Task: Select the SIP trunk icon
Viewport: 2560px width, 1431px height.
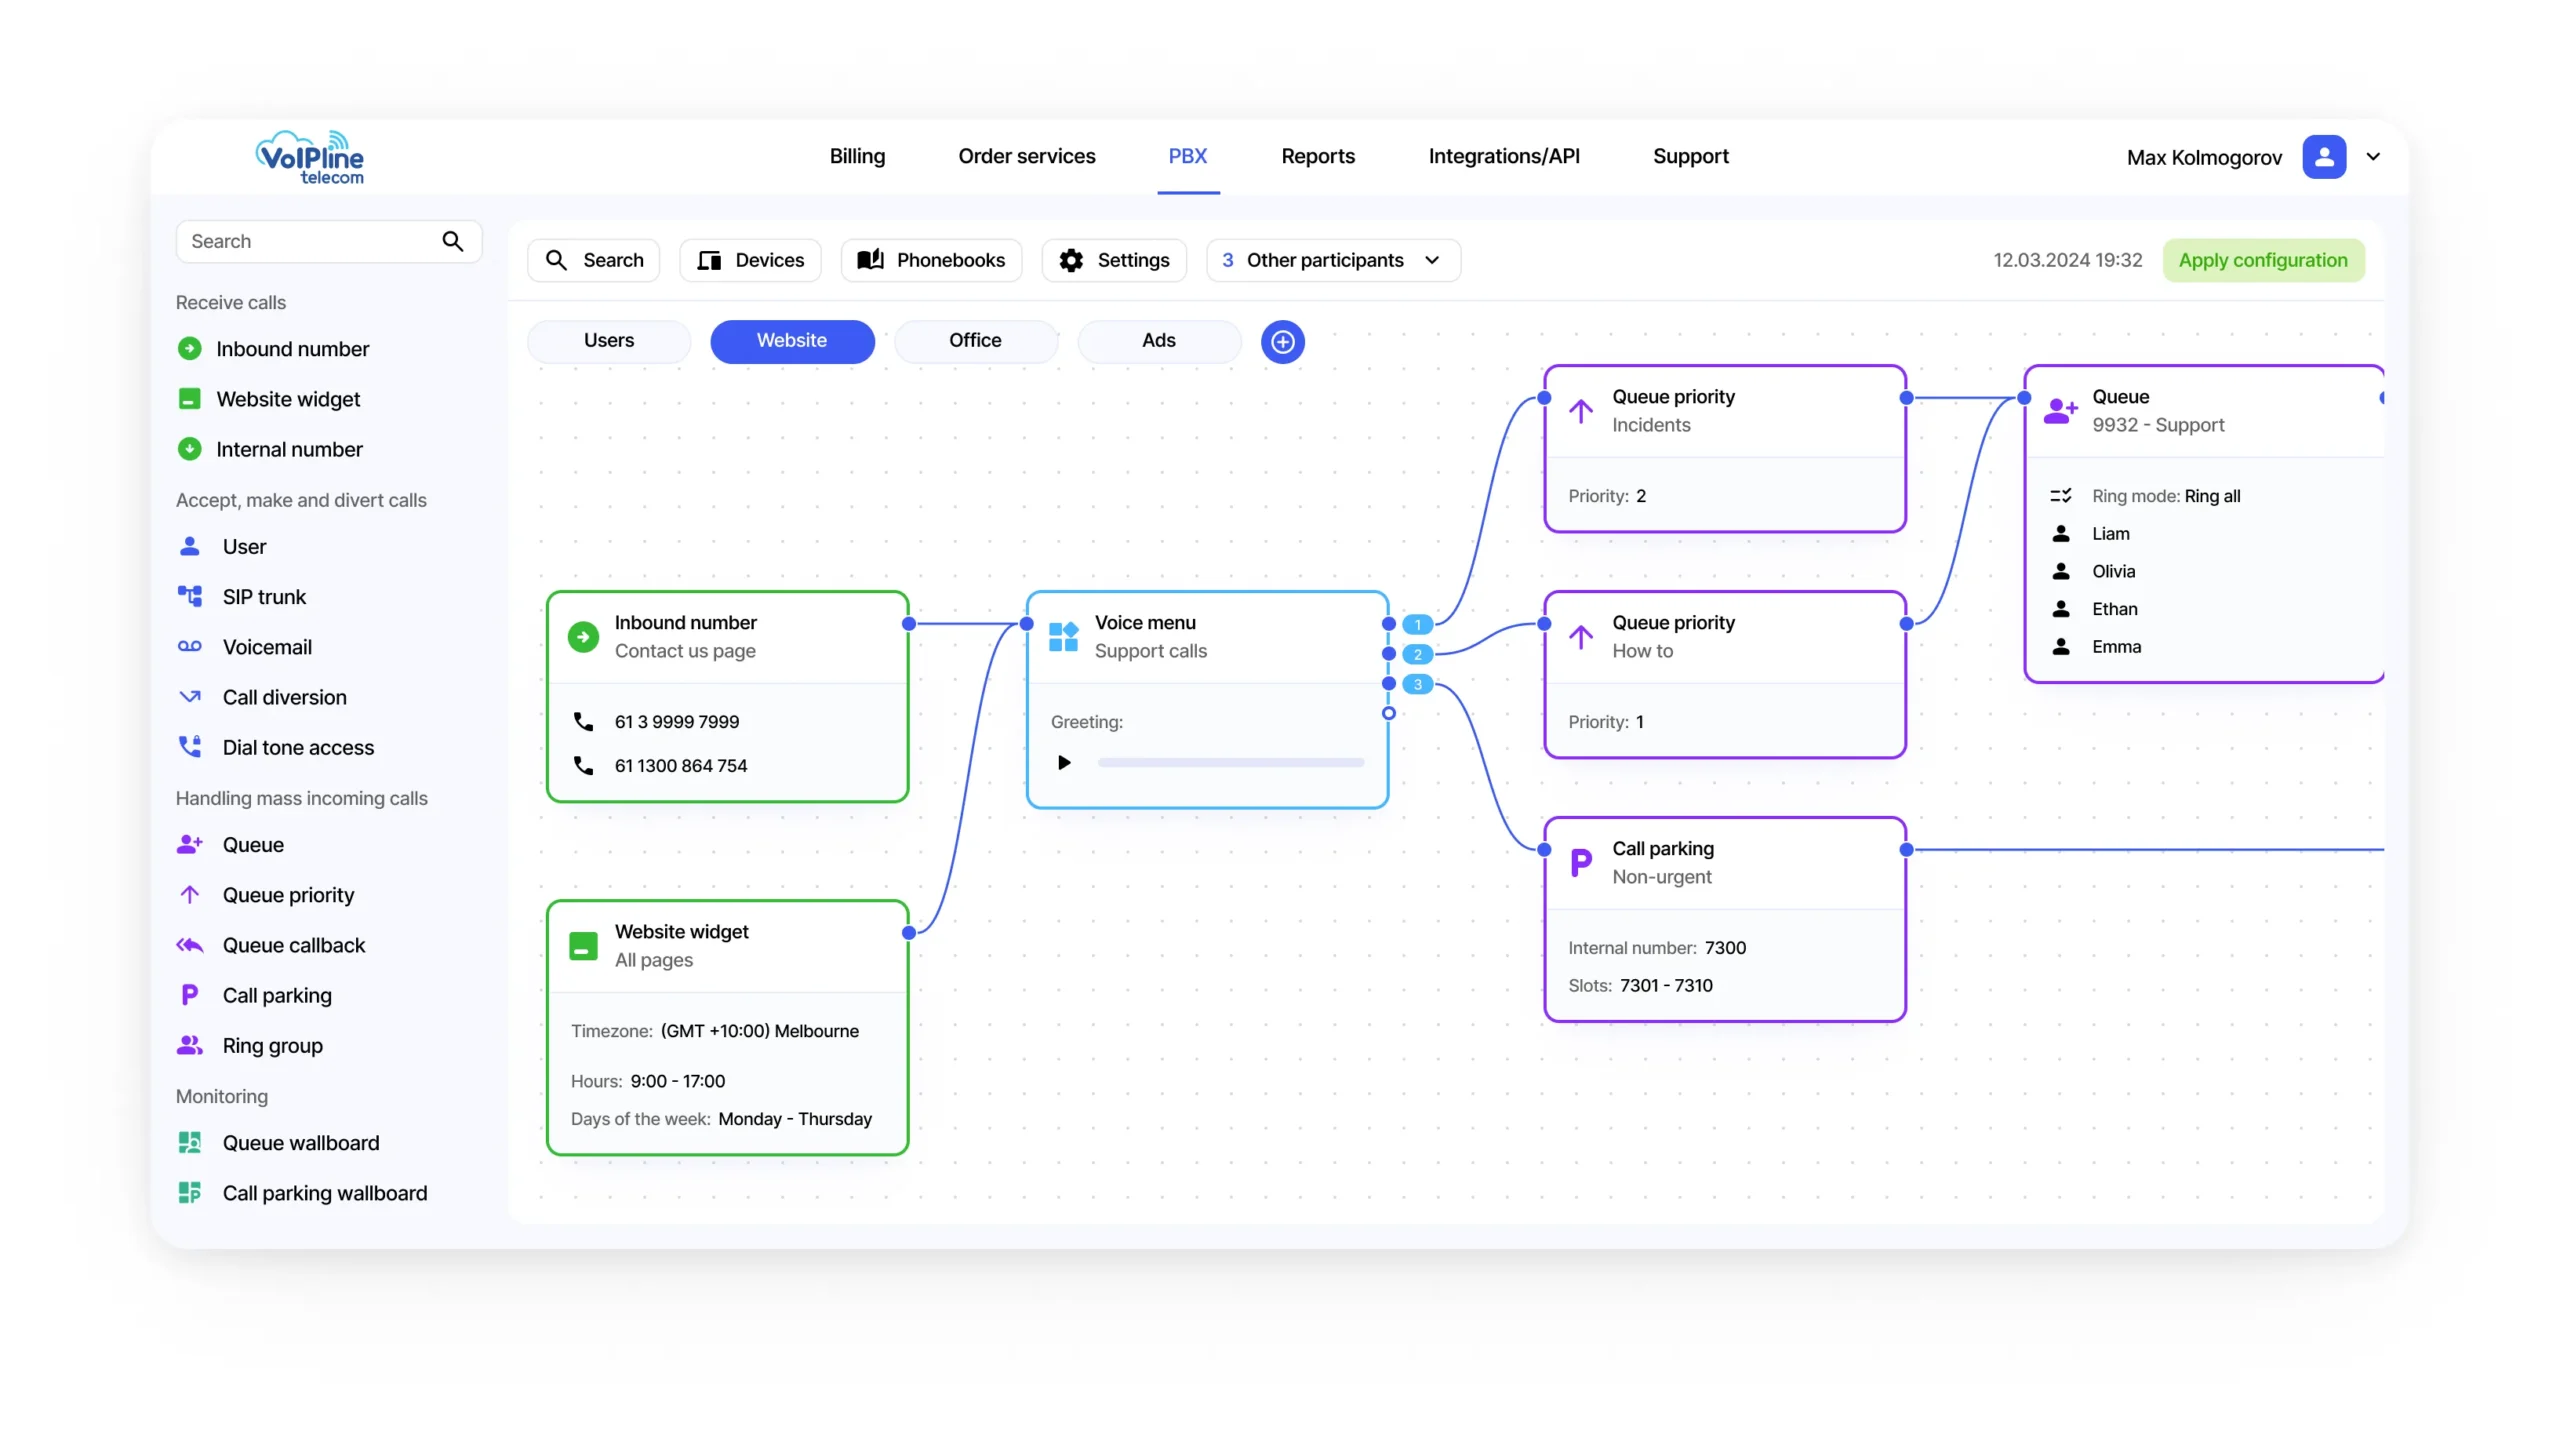Action: click(189, 596)
